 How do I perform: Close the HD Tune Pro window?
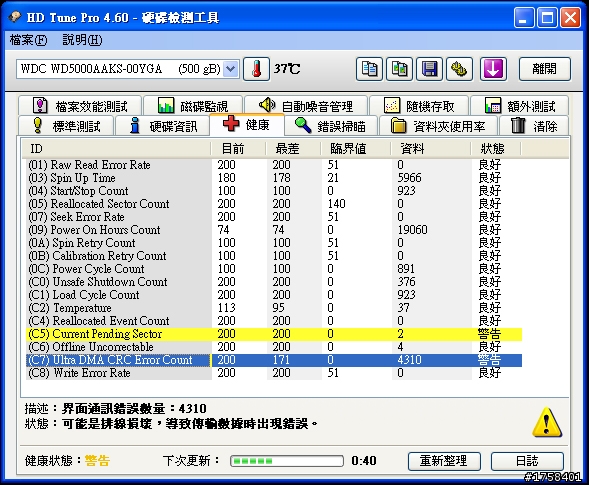coord(571,18)
